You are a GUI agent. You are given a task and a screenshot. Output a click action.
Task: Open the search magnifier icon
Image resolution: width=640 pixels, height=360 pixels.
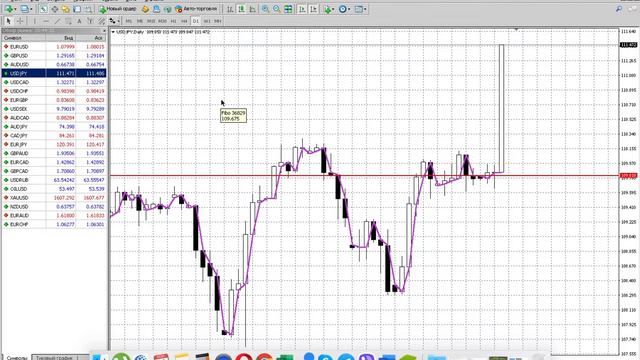[x=619, y=9]
